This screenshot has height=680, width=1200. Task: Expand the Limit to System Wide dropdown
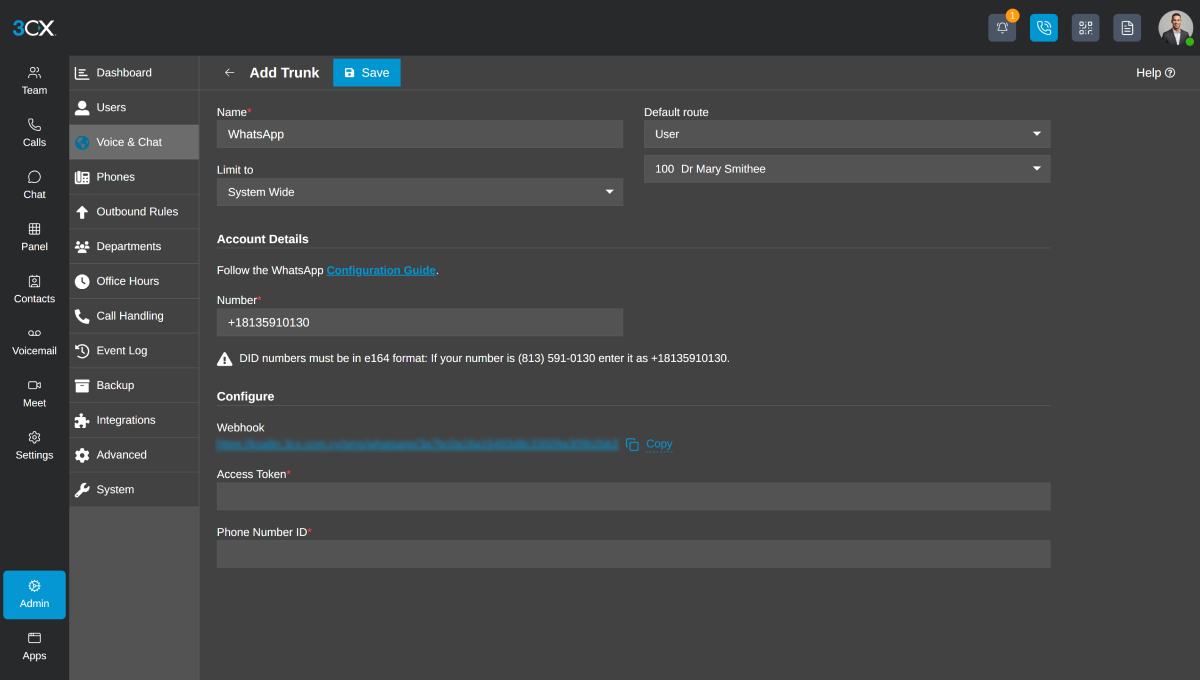420,192
